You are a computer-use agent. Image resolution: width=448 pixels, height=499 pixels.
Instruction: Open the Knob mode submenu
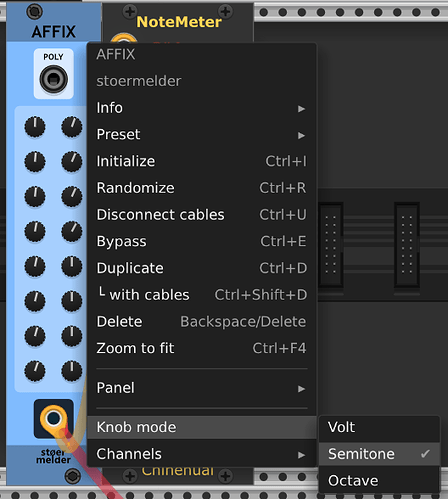click(x=201, y=427)
